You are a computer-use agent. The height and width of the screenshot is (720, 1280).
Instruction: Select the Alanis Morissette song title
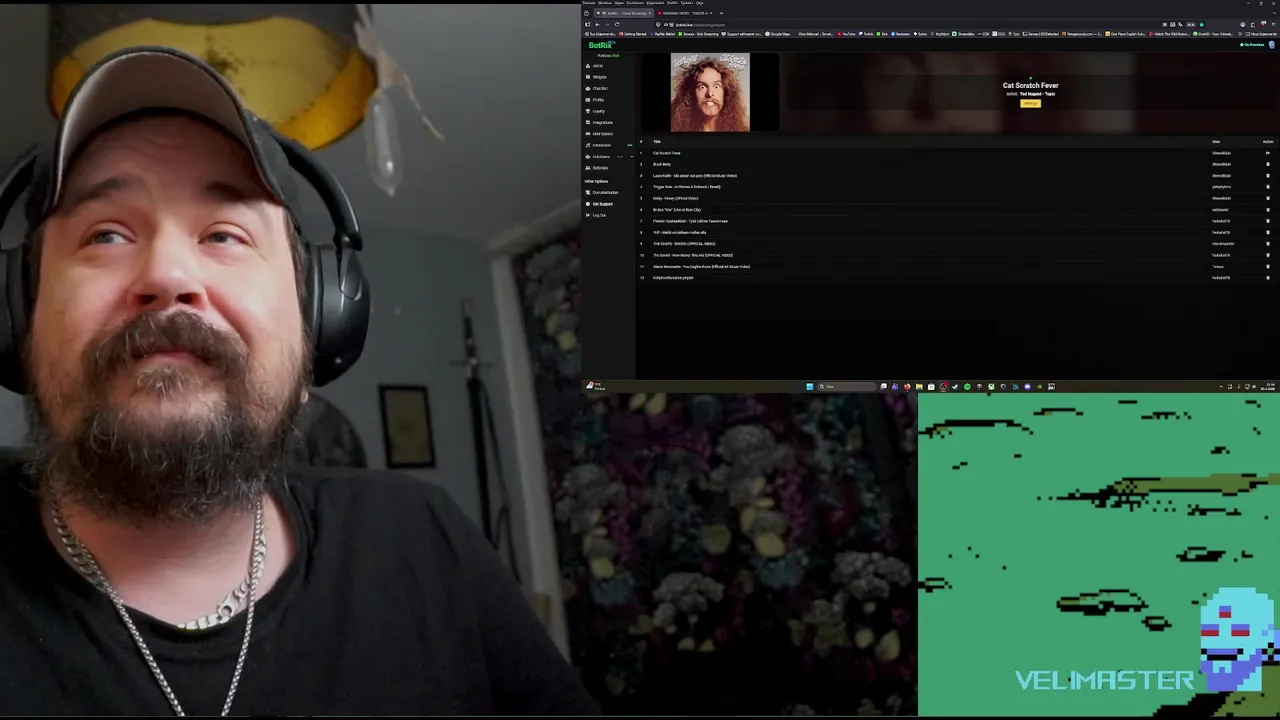[701, 267]
